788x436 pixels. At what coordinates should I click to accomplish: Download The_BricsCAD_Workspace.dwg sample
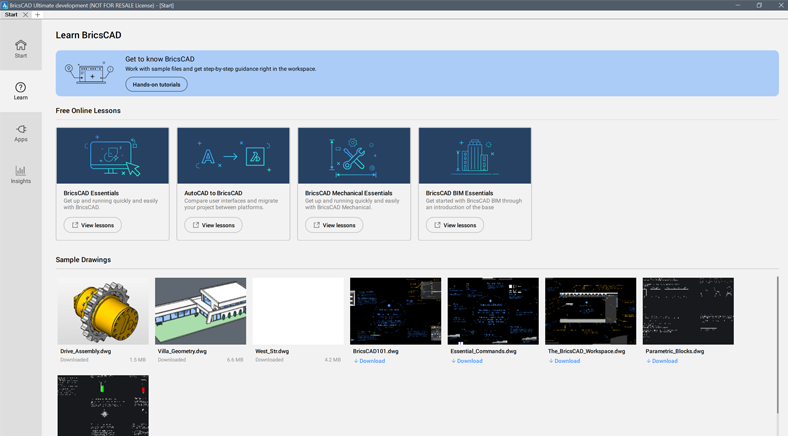coord(564,361)
